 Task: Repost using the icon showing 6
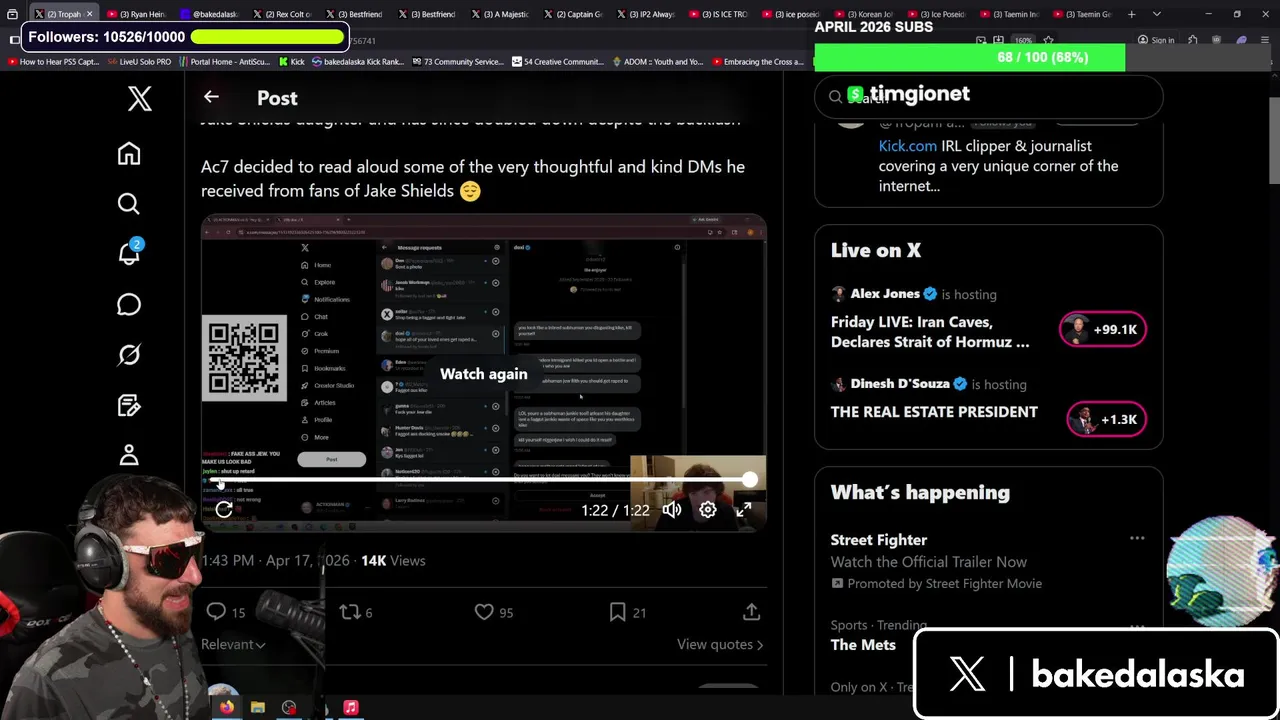[x=356, y=612]
